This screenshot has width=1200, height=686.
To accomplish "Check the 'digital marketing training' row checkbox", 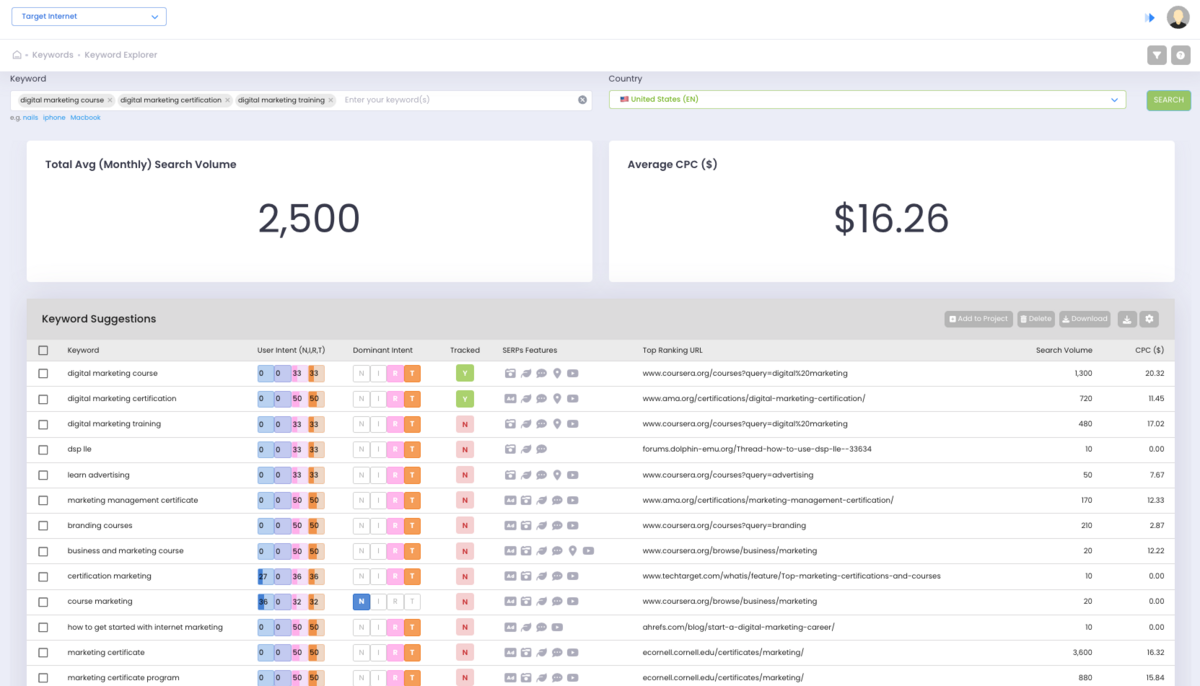I will tap(43, 424).
